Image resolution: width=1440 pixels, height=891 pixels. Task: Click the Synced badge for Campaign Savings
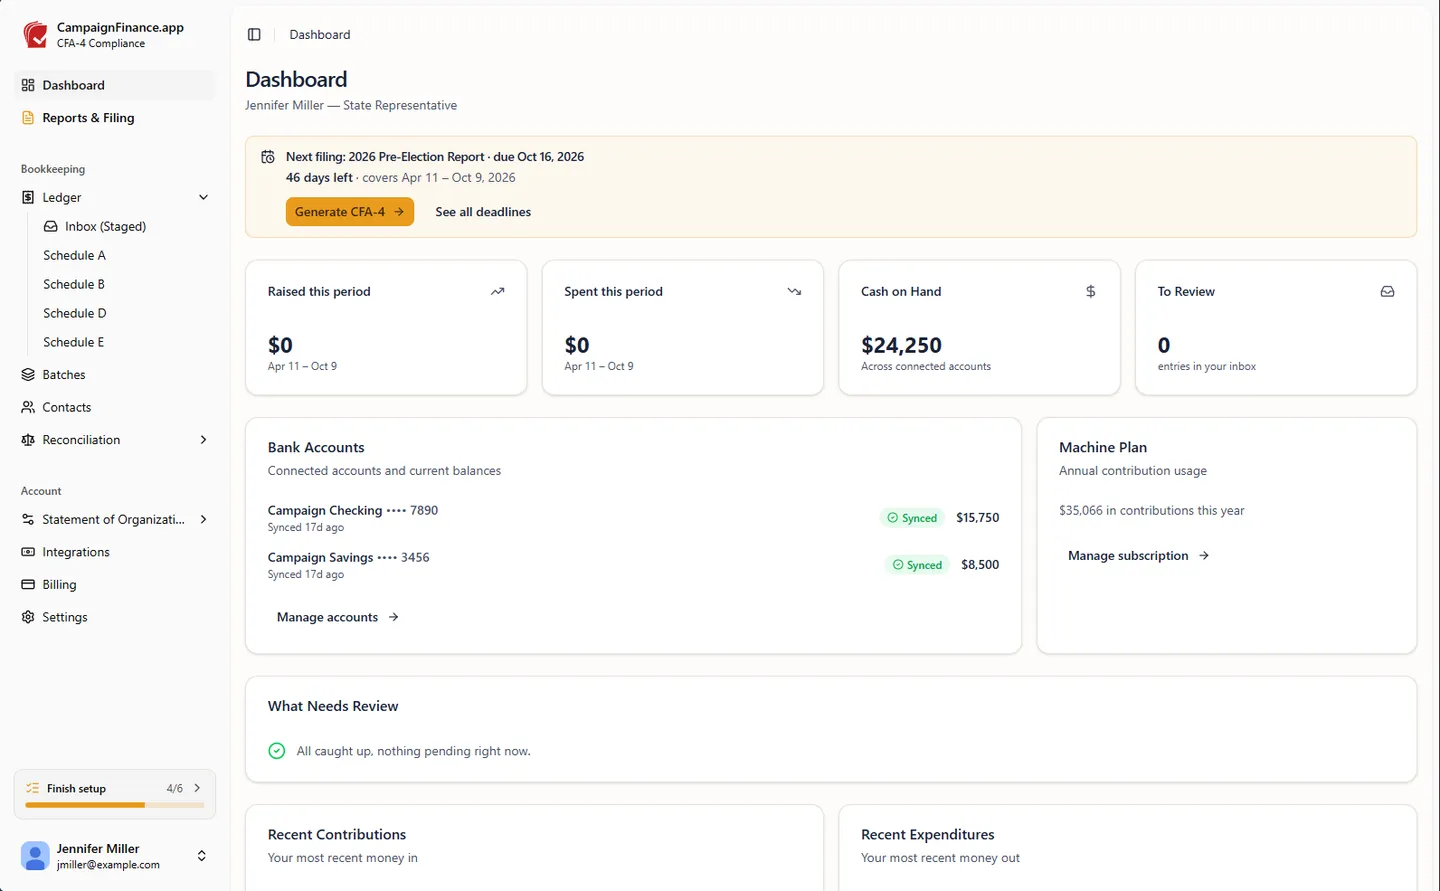tap(917, 565)
